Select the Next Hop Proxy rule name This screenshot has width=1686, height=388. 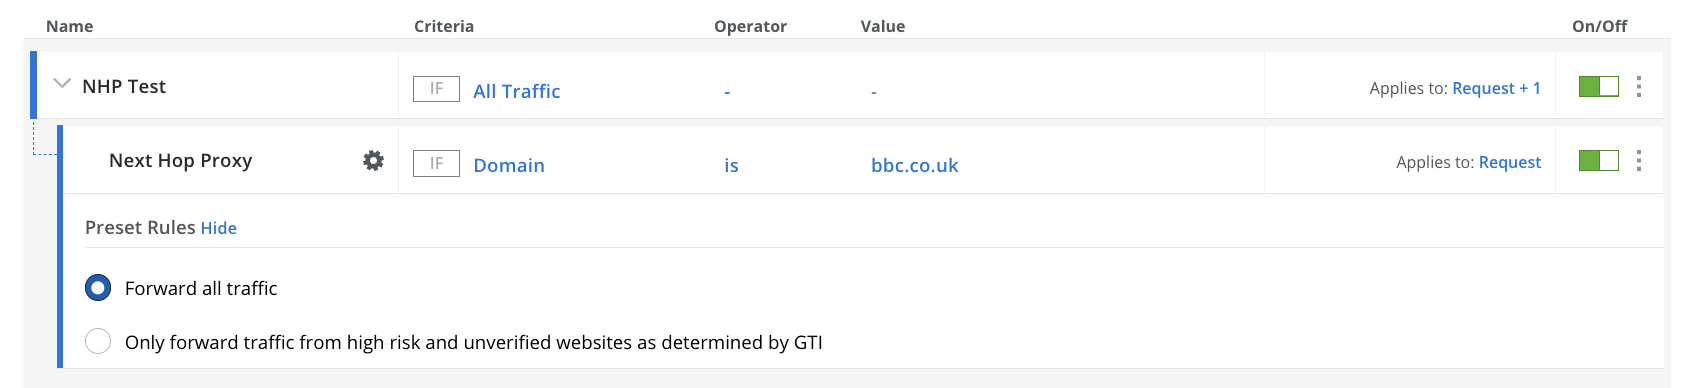[x=180, y=161]
